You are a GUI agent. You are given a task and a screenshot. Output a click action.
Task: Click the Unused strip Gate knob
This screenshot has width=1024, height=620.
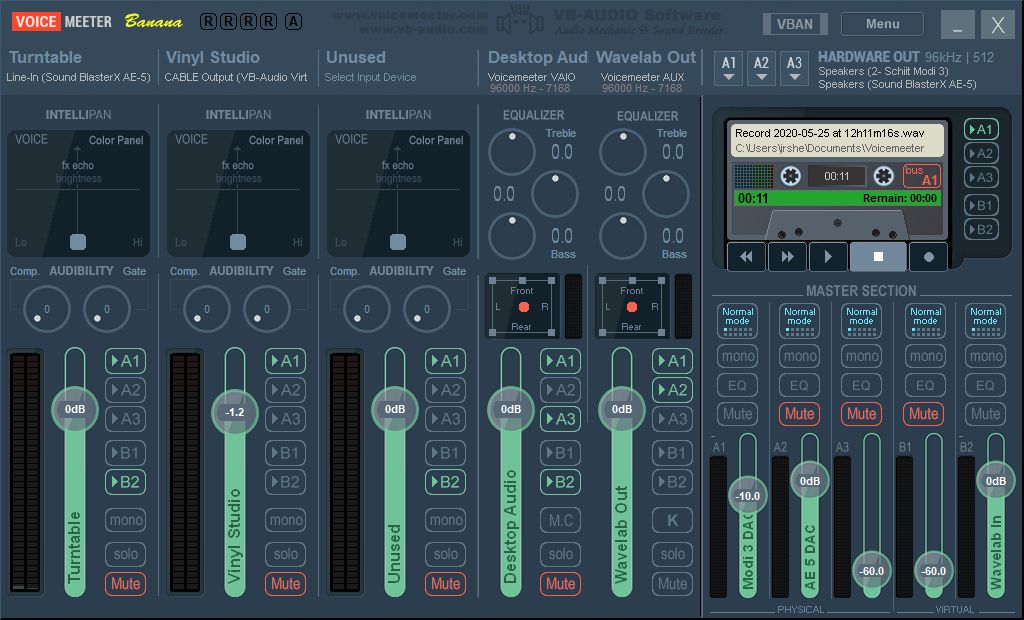(x=426, y=308)
